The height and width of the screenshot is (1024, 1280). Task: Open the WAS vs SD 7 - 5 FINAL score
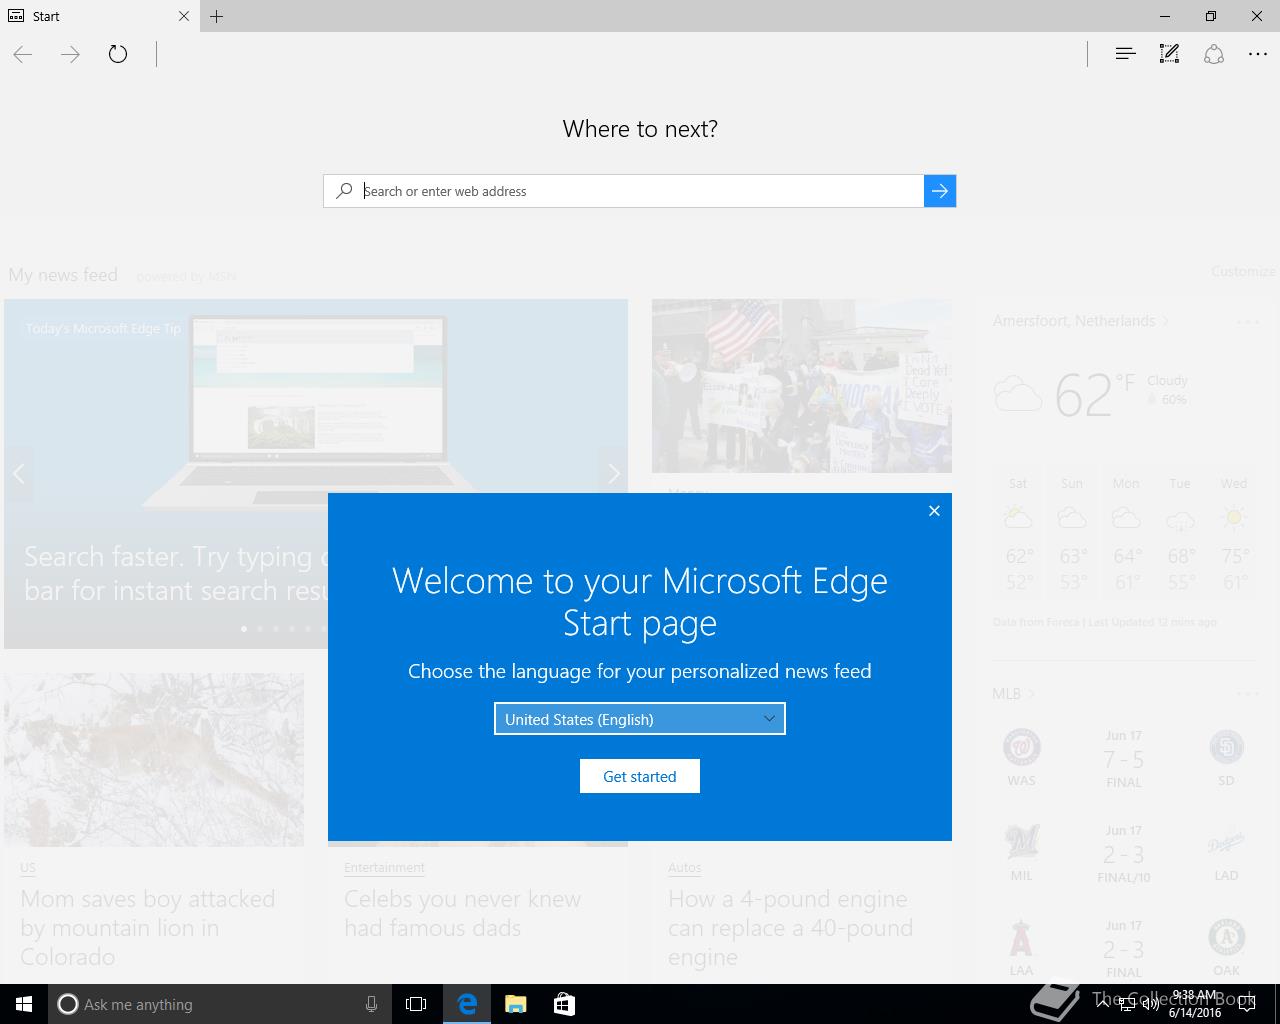(1124, 760)
